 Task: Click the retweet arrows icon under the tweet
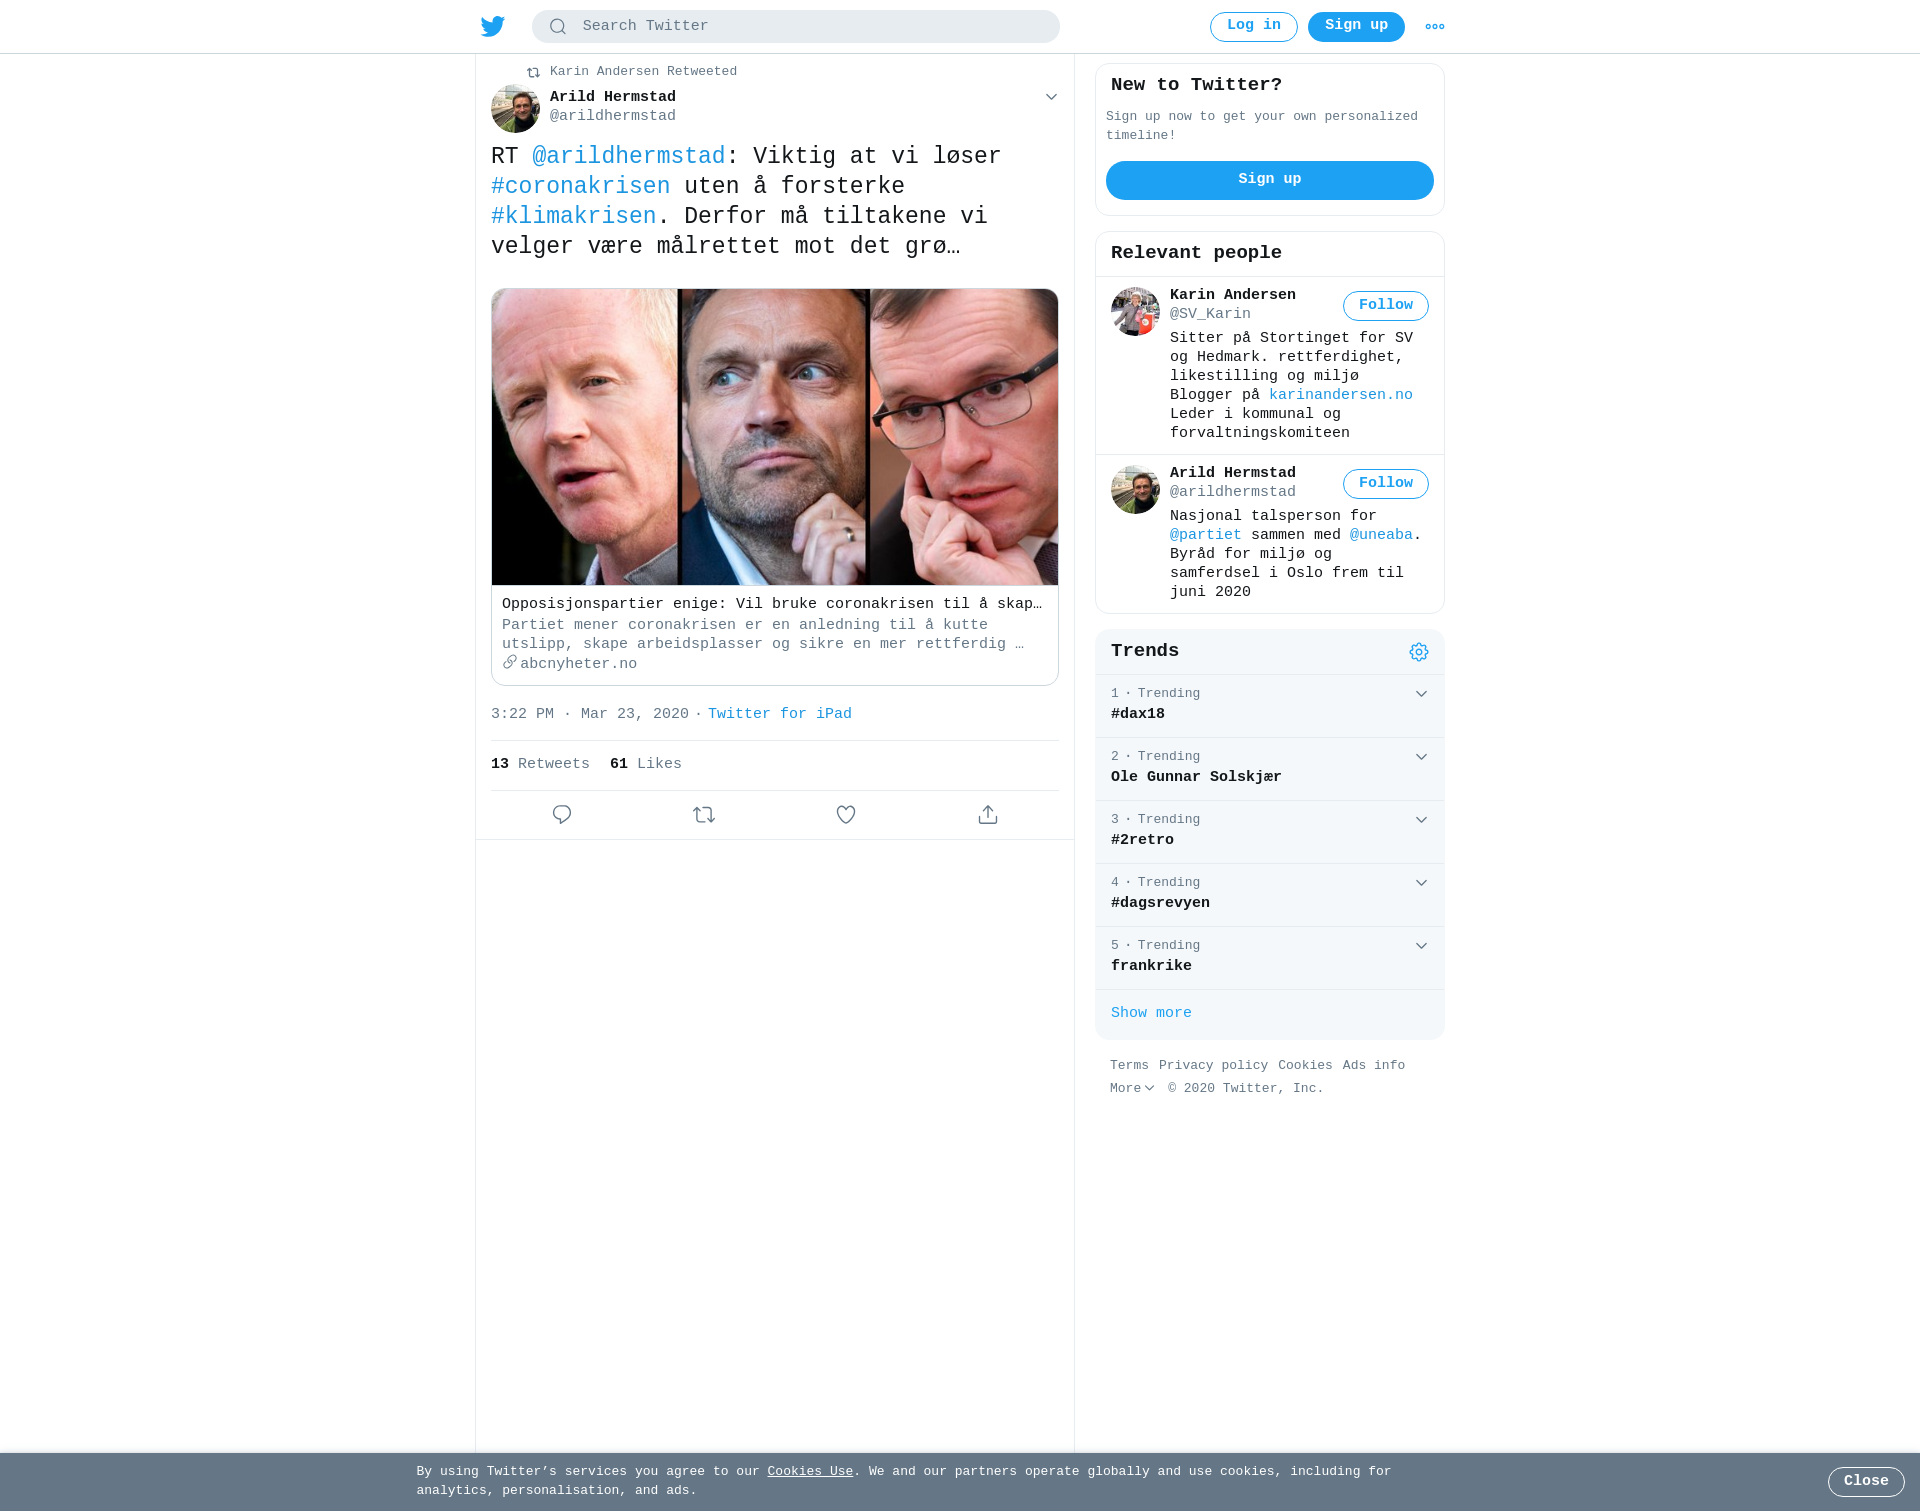tap(704, 815)
